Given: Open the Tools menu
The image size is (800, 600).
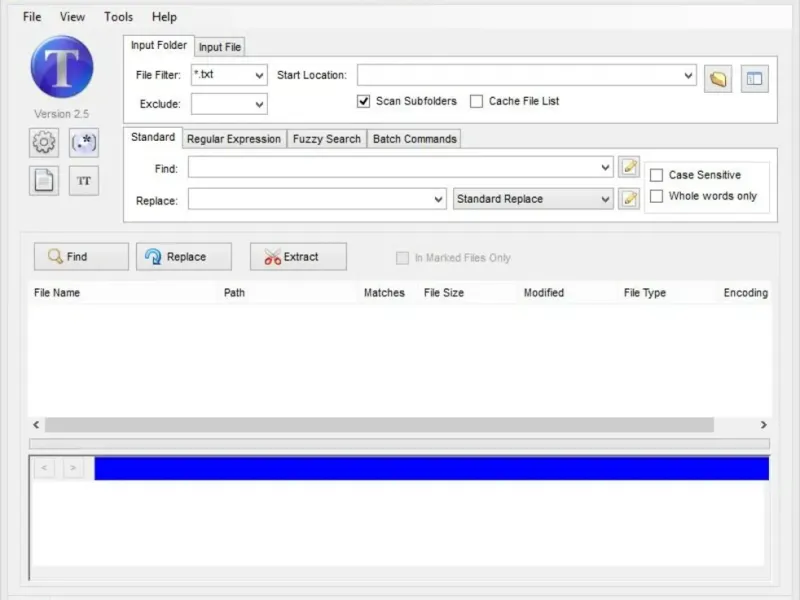Looking at the screenshot, I should 118,17.
